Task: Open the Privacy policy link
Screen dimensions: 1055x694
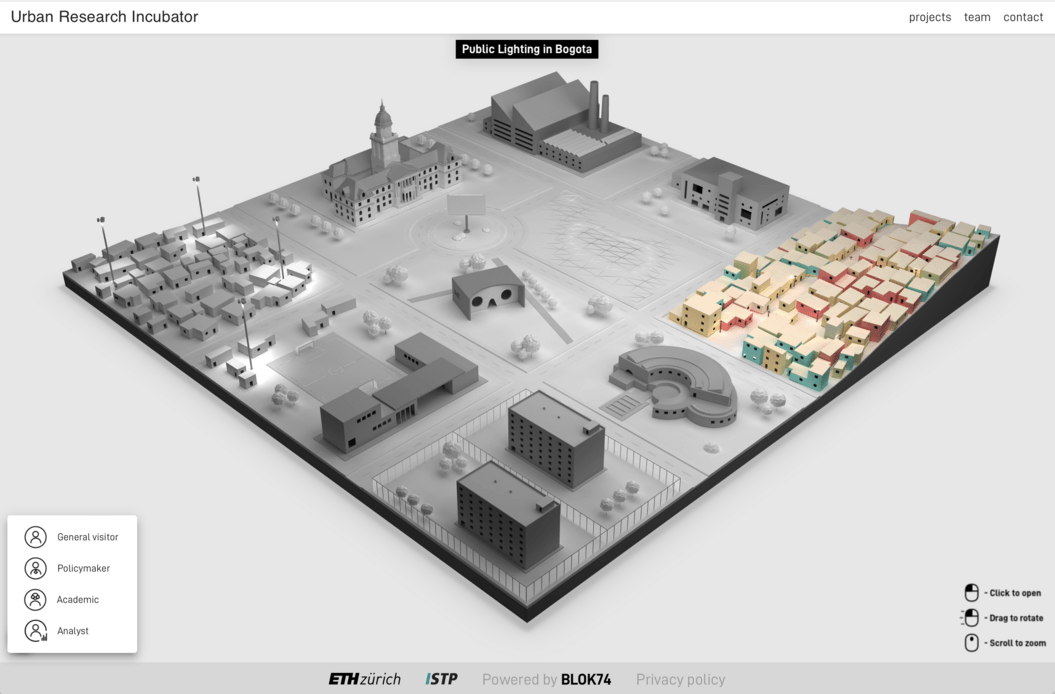Action: click(x=680, y=679)
